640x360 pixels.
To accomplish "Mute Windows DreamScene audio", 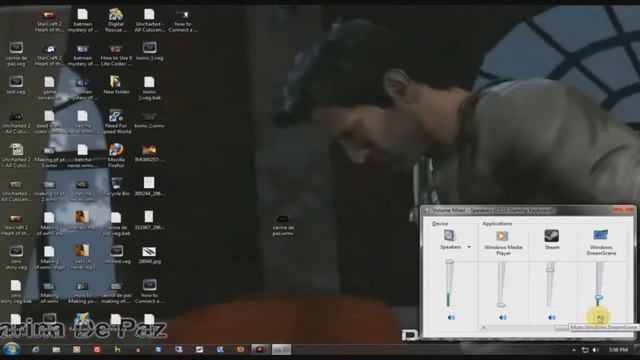I will tap(600, 318).
